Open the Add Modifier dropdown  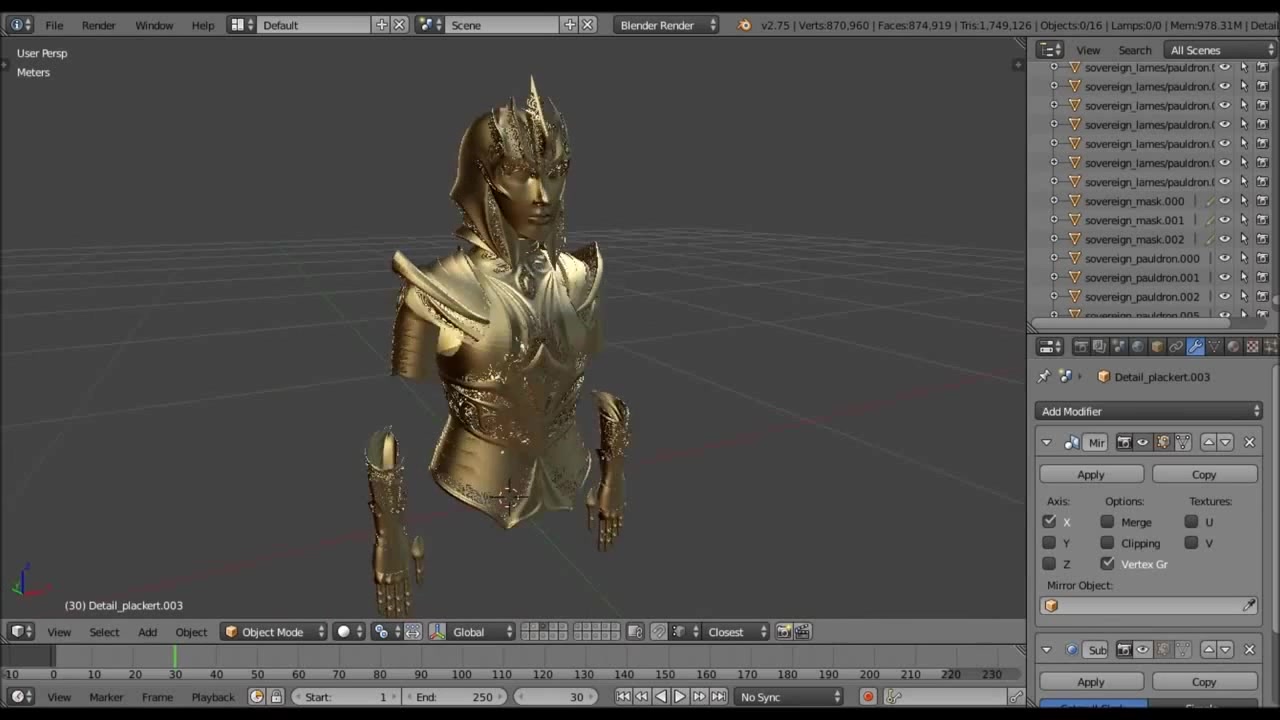[x=1148, y=411]
